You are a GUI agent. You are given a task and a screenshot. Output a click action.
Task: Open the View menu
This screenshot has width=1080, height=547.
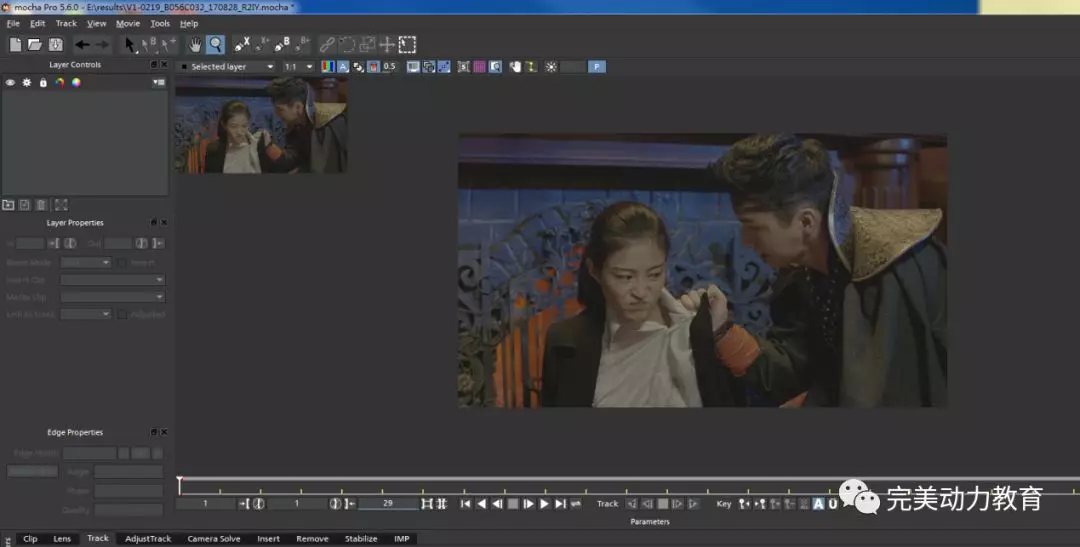(x=96, y=23)
